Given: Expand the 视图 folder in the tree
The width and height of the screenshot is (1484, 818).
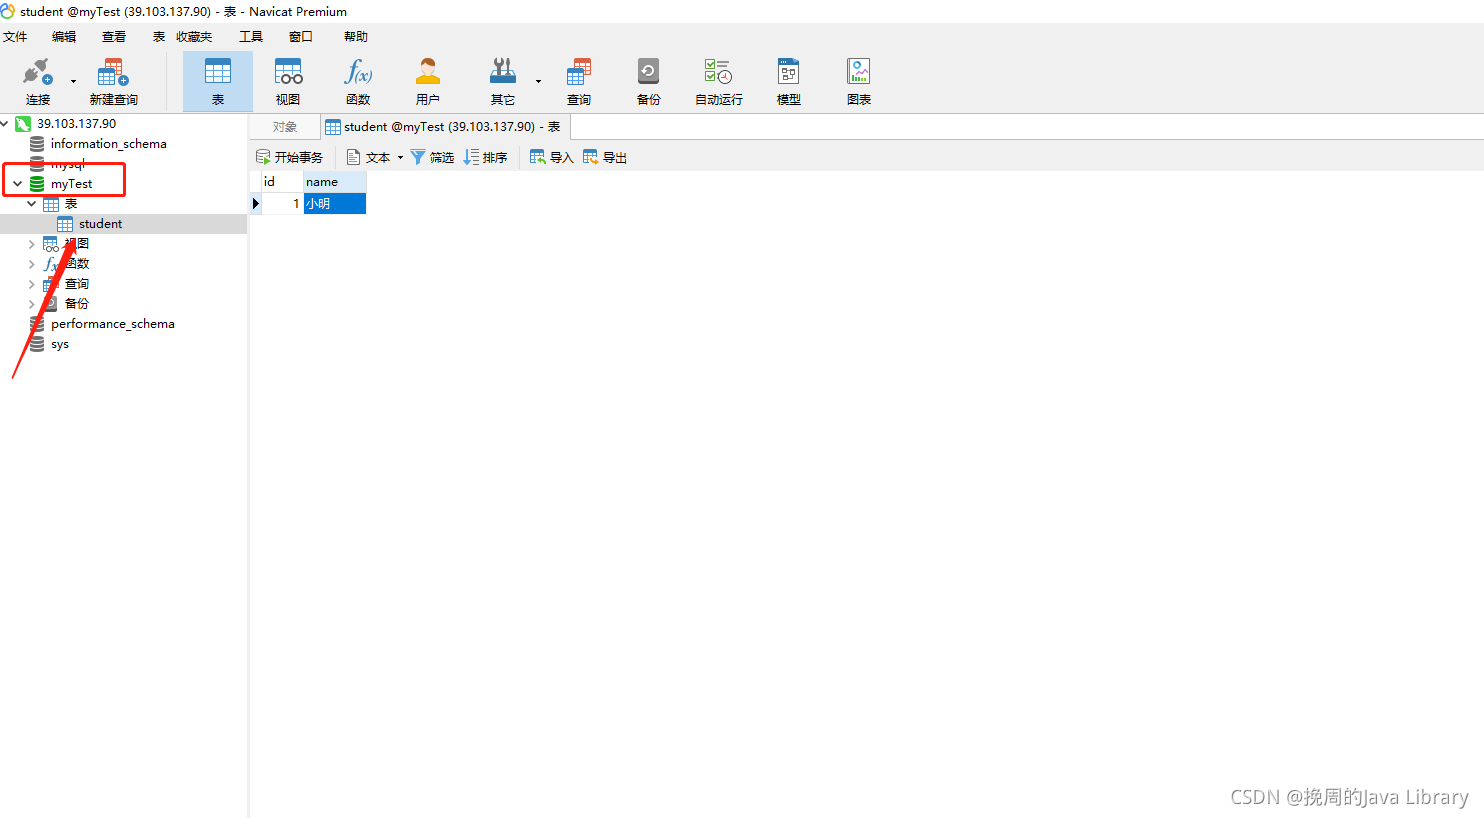Looking at the screenshot, I should point(31,244).
